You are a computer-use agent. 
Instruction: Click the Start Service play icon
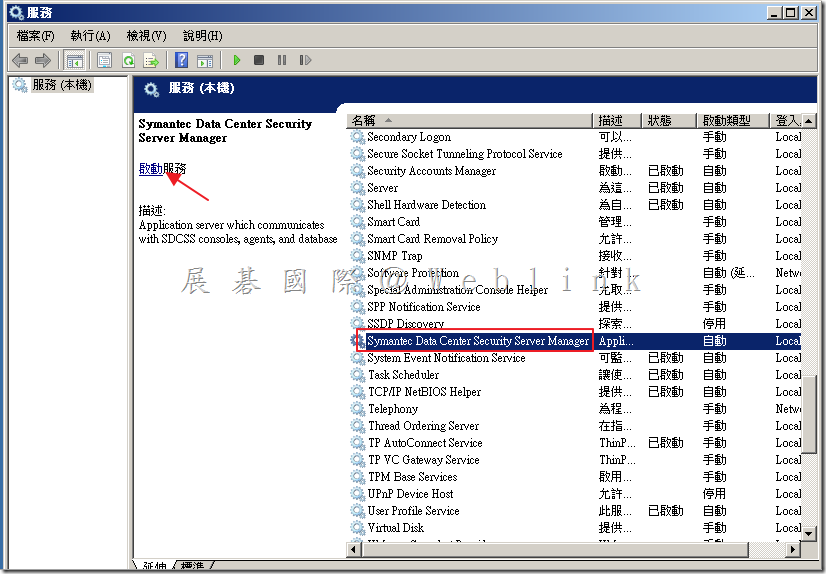(237, 60)
